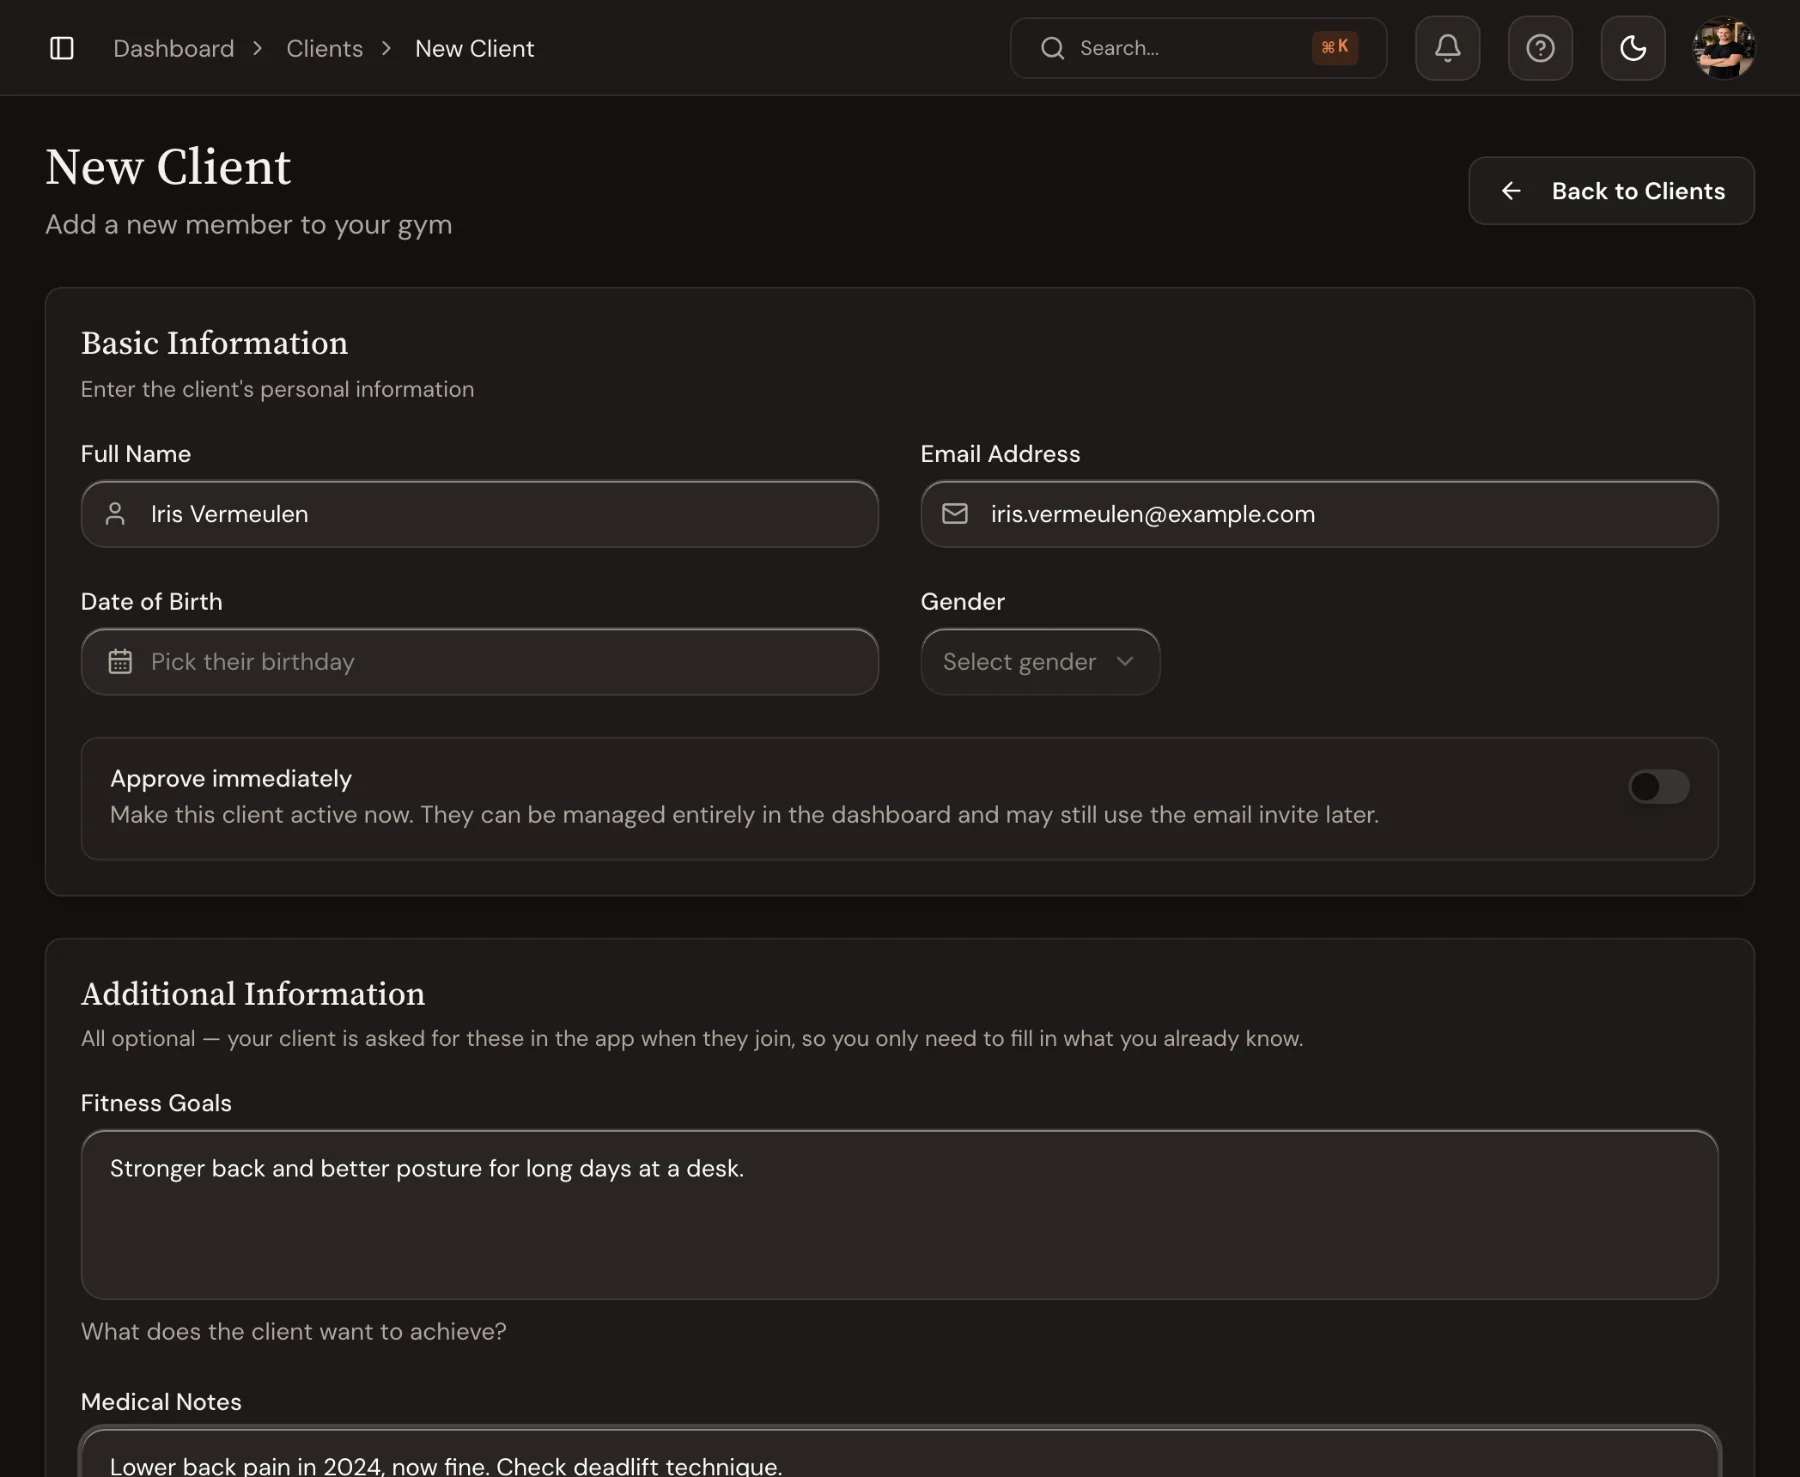
Task: Focus the Search box
Action: pyautogui.click(x=1198, y=48)
